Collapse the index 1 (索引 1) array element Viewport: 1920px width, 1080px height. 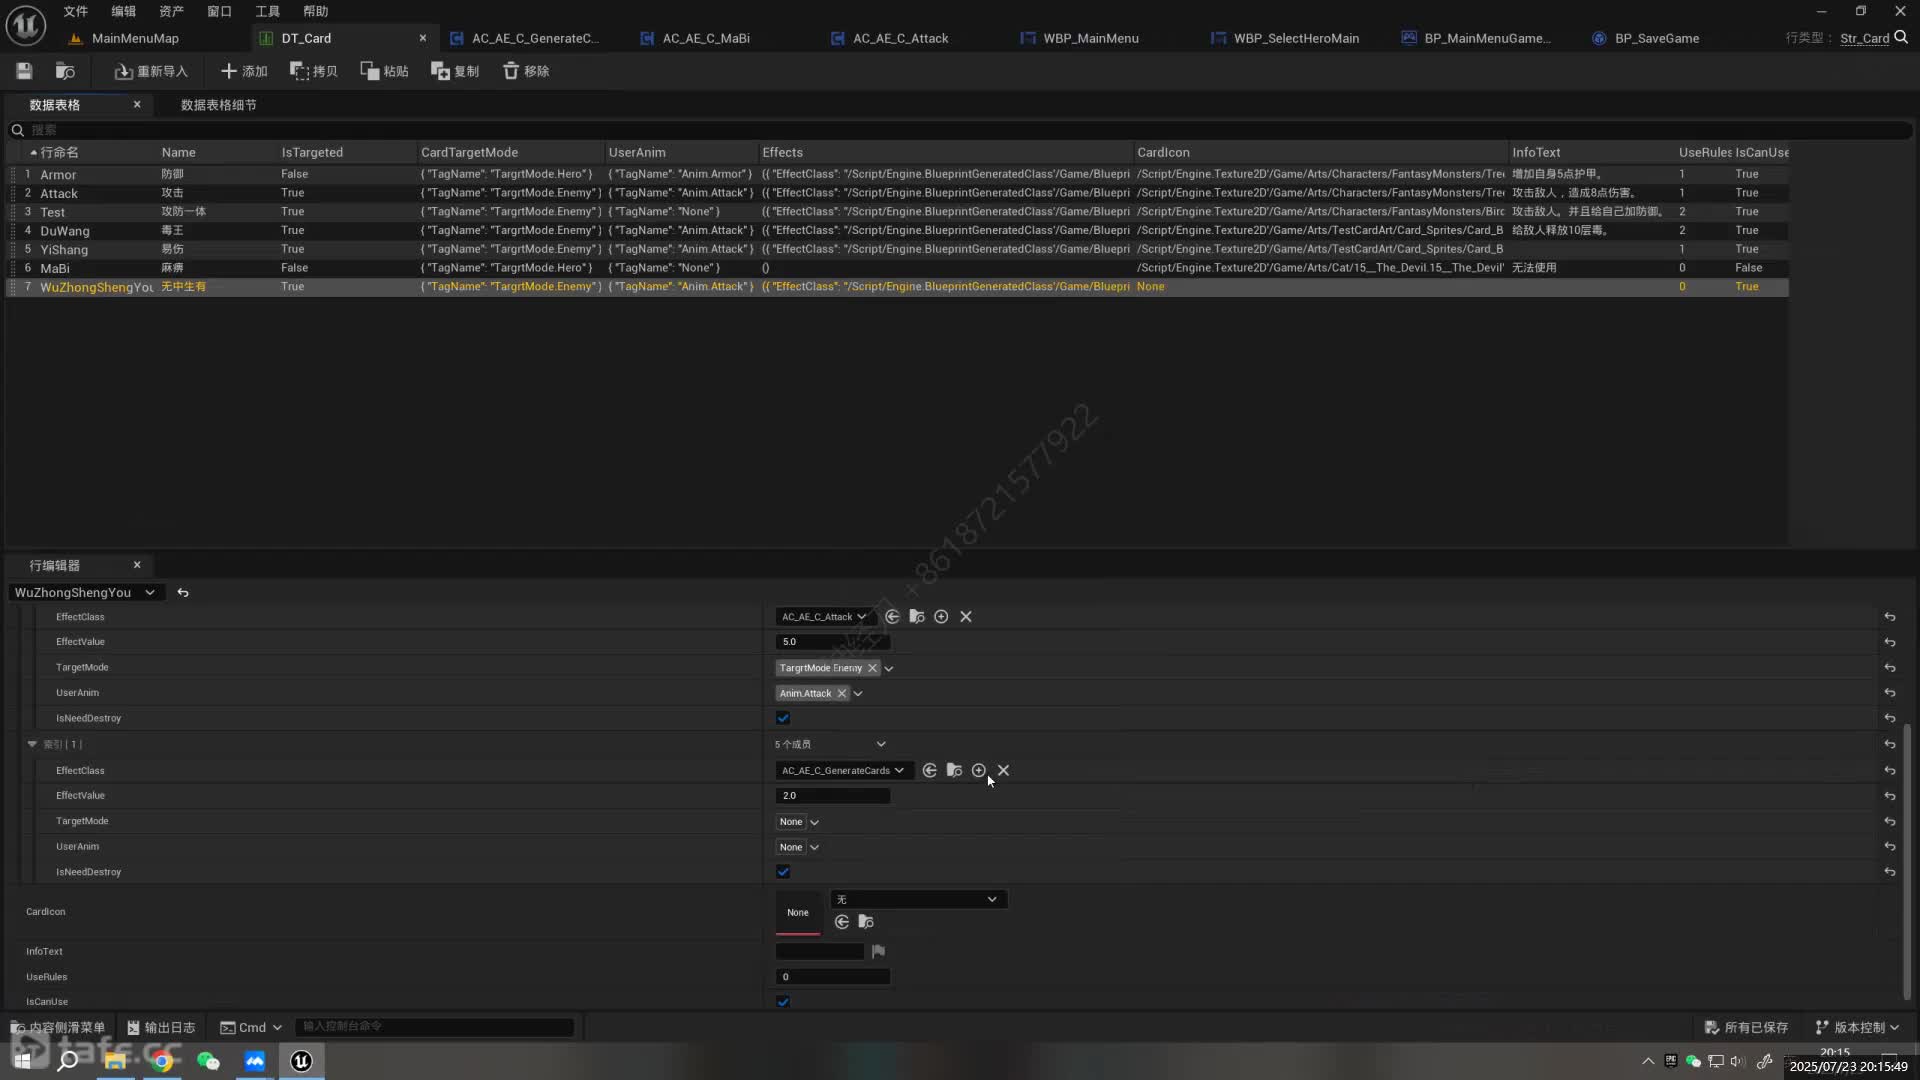tap(32, 744)
